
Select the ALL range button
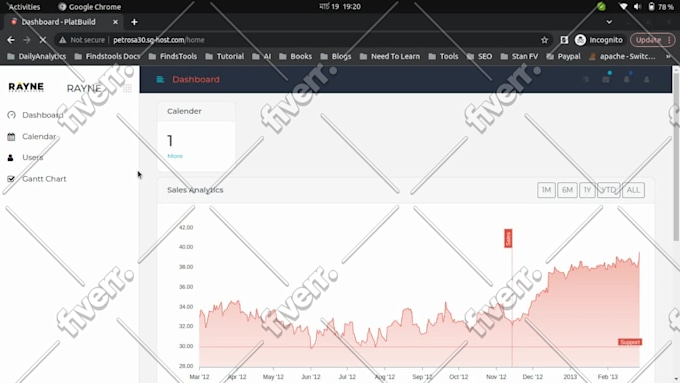(x=633, y=190)
